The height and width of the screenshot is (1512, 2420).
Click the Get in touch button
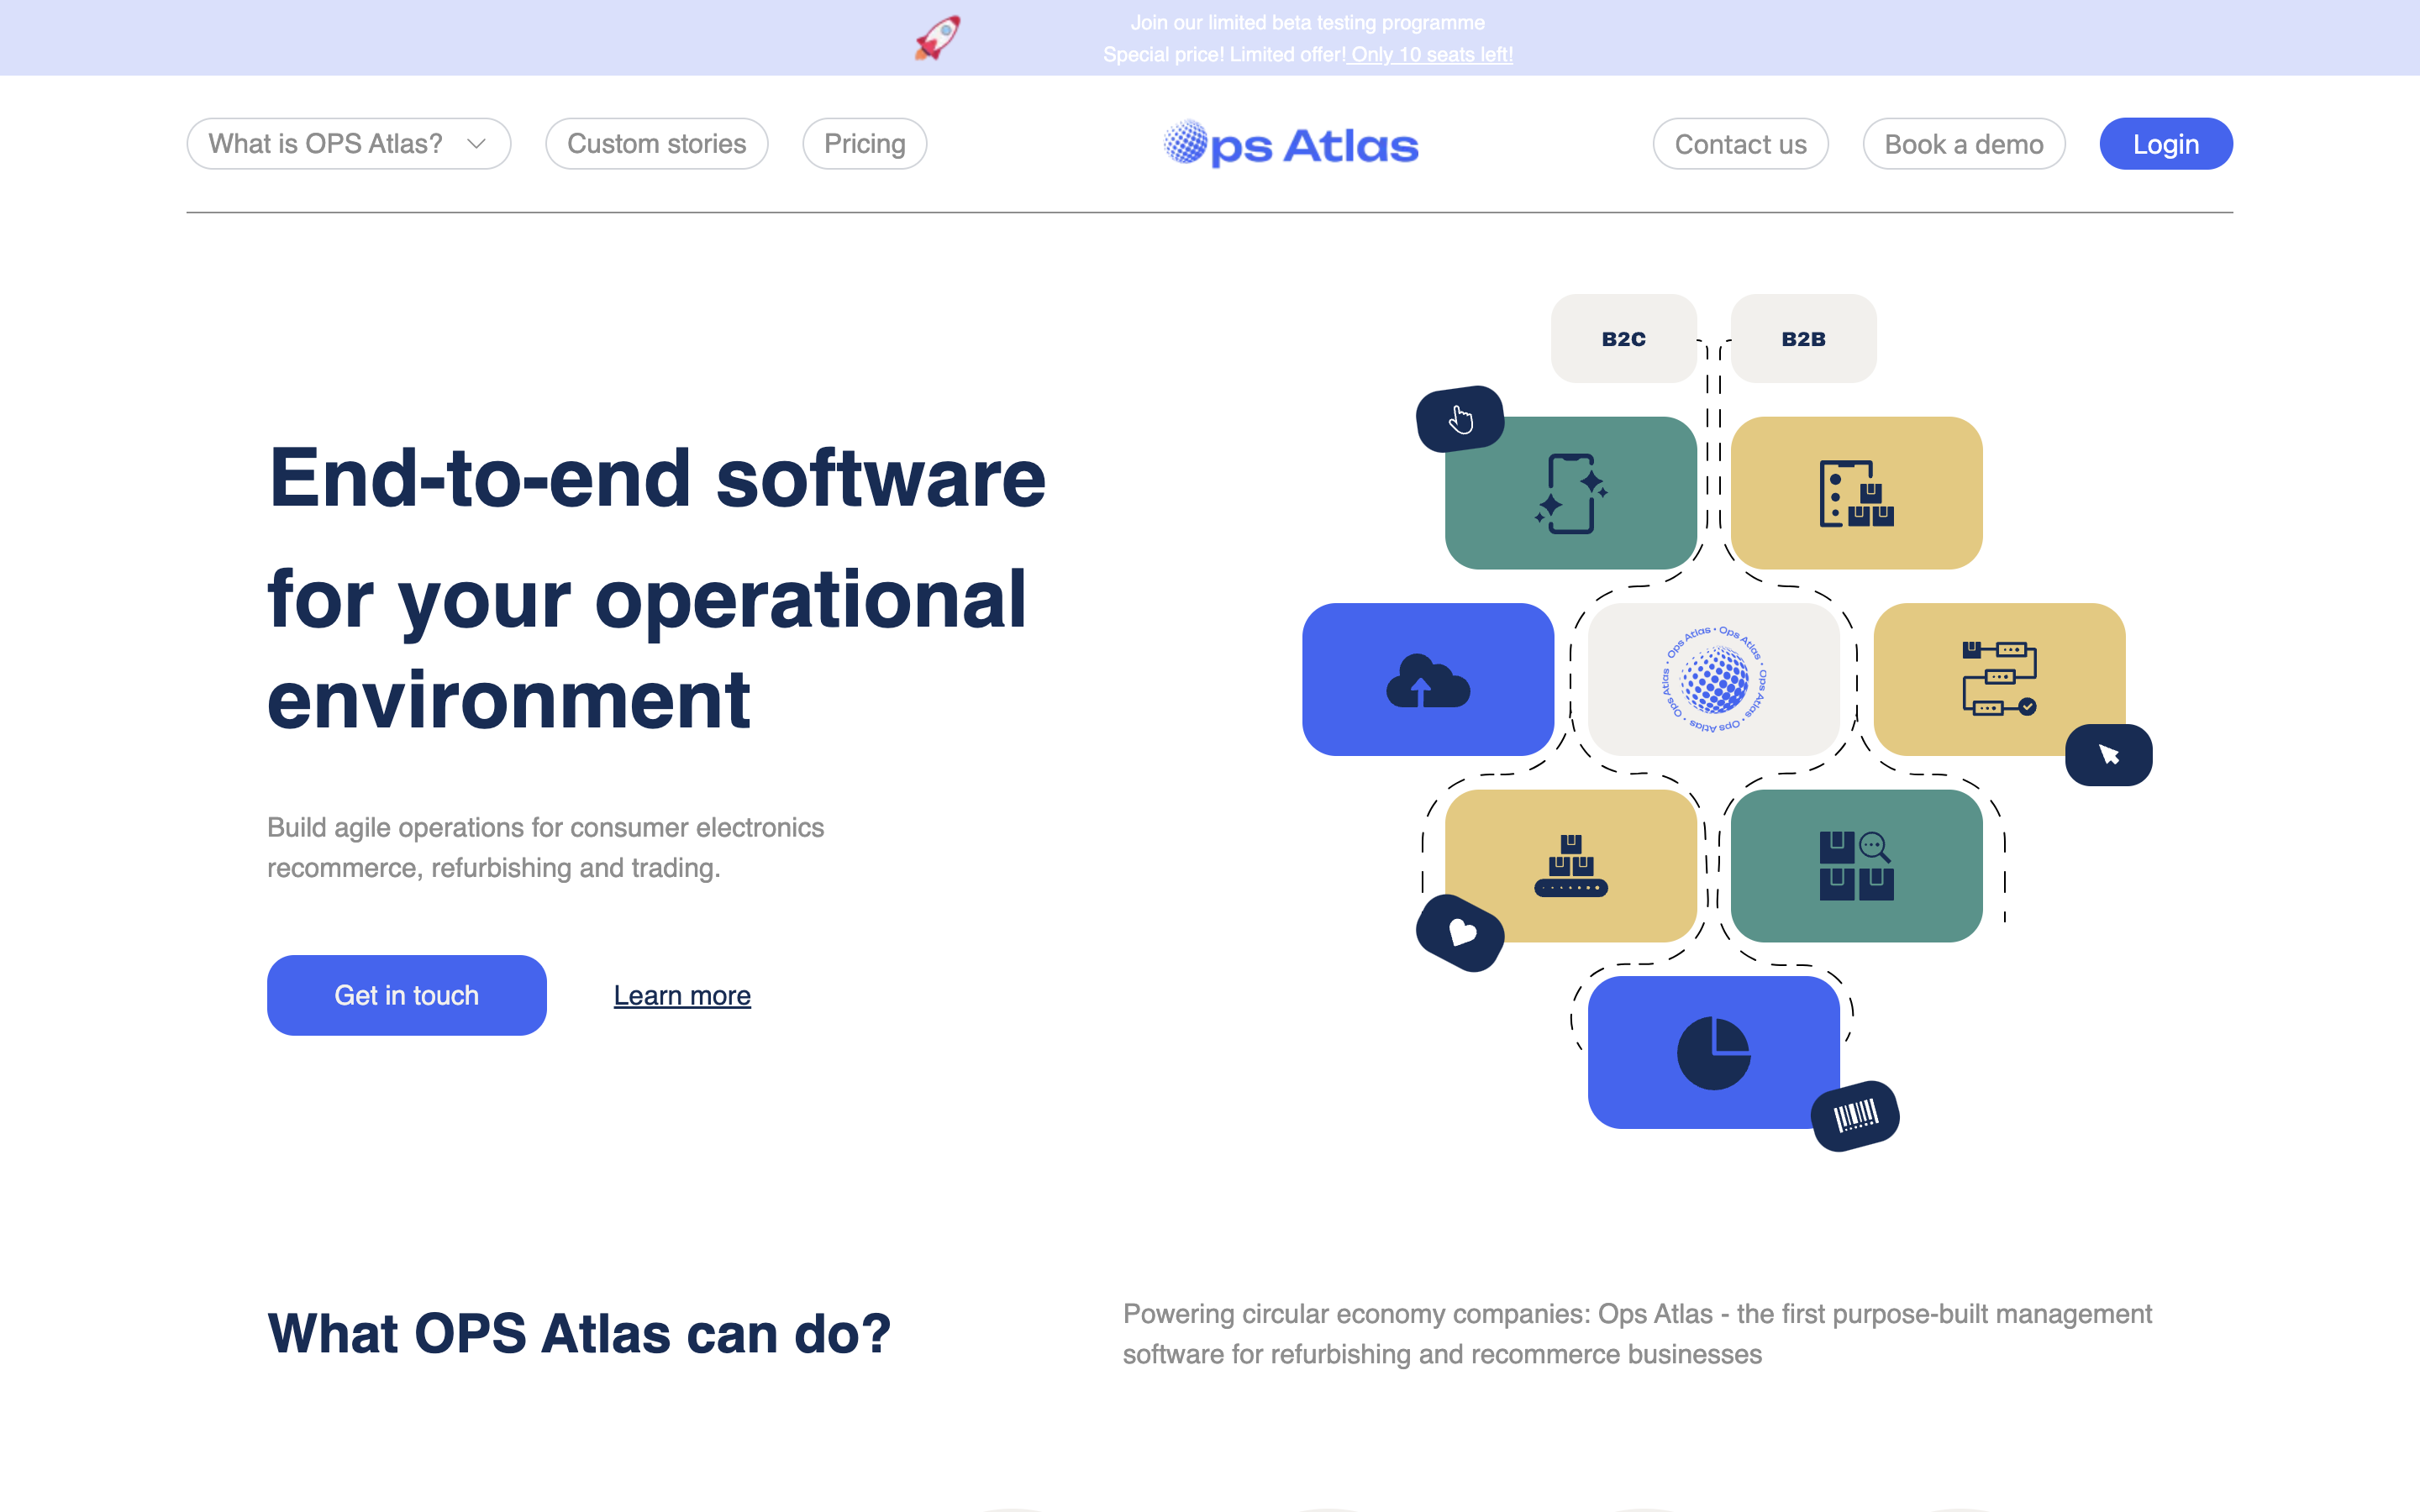pos(406,995)
